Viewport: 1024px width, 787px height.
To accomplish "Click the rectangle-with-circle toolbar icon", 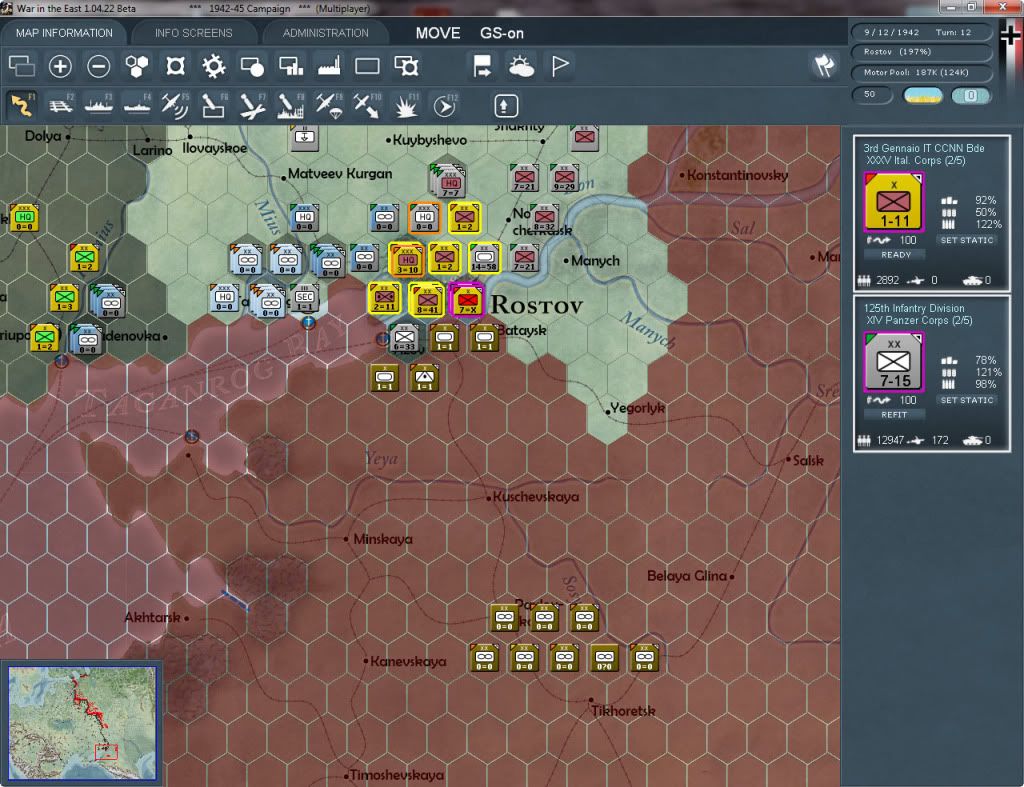I will coord(252,66).
